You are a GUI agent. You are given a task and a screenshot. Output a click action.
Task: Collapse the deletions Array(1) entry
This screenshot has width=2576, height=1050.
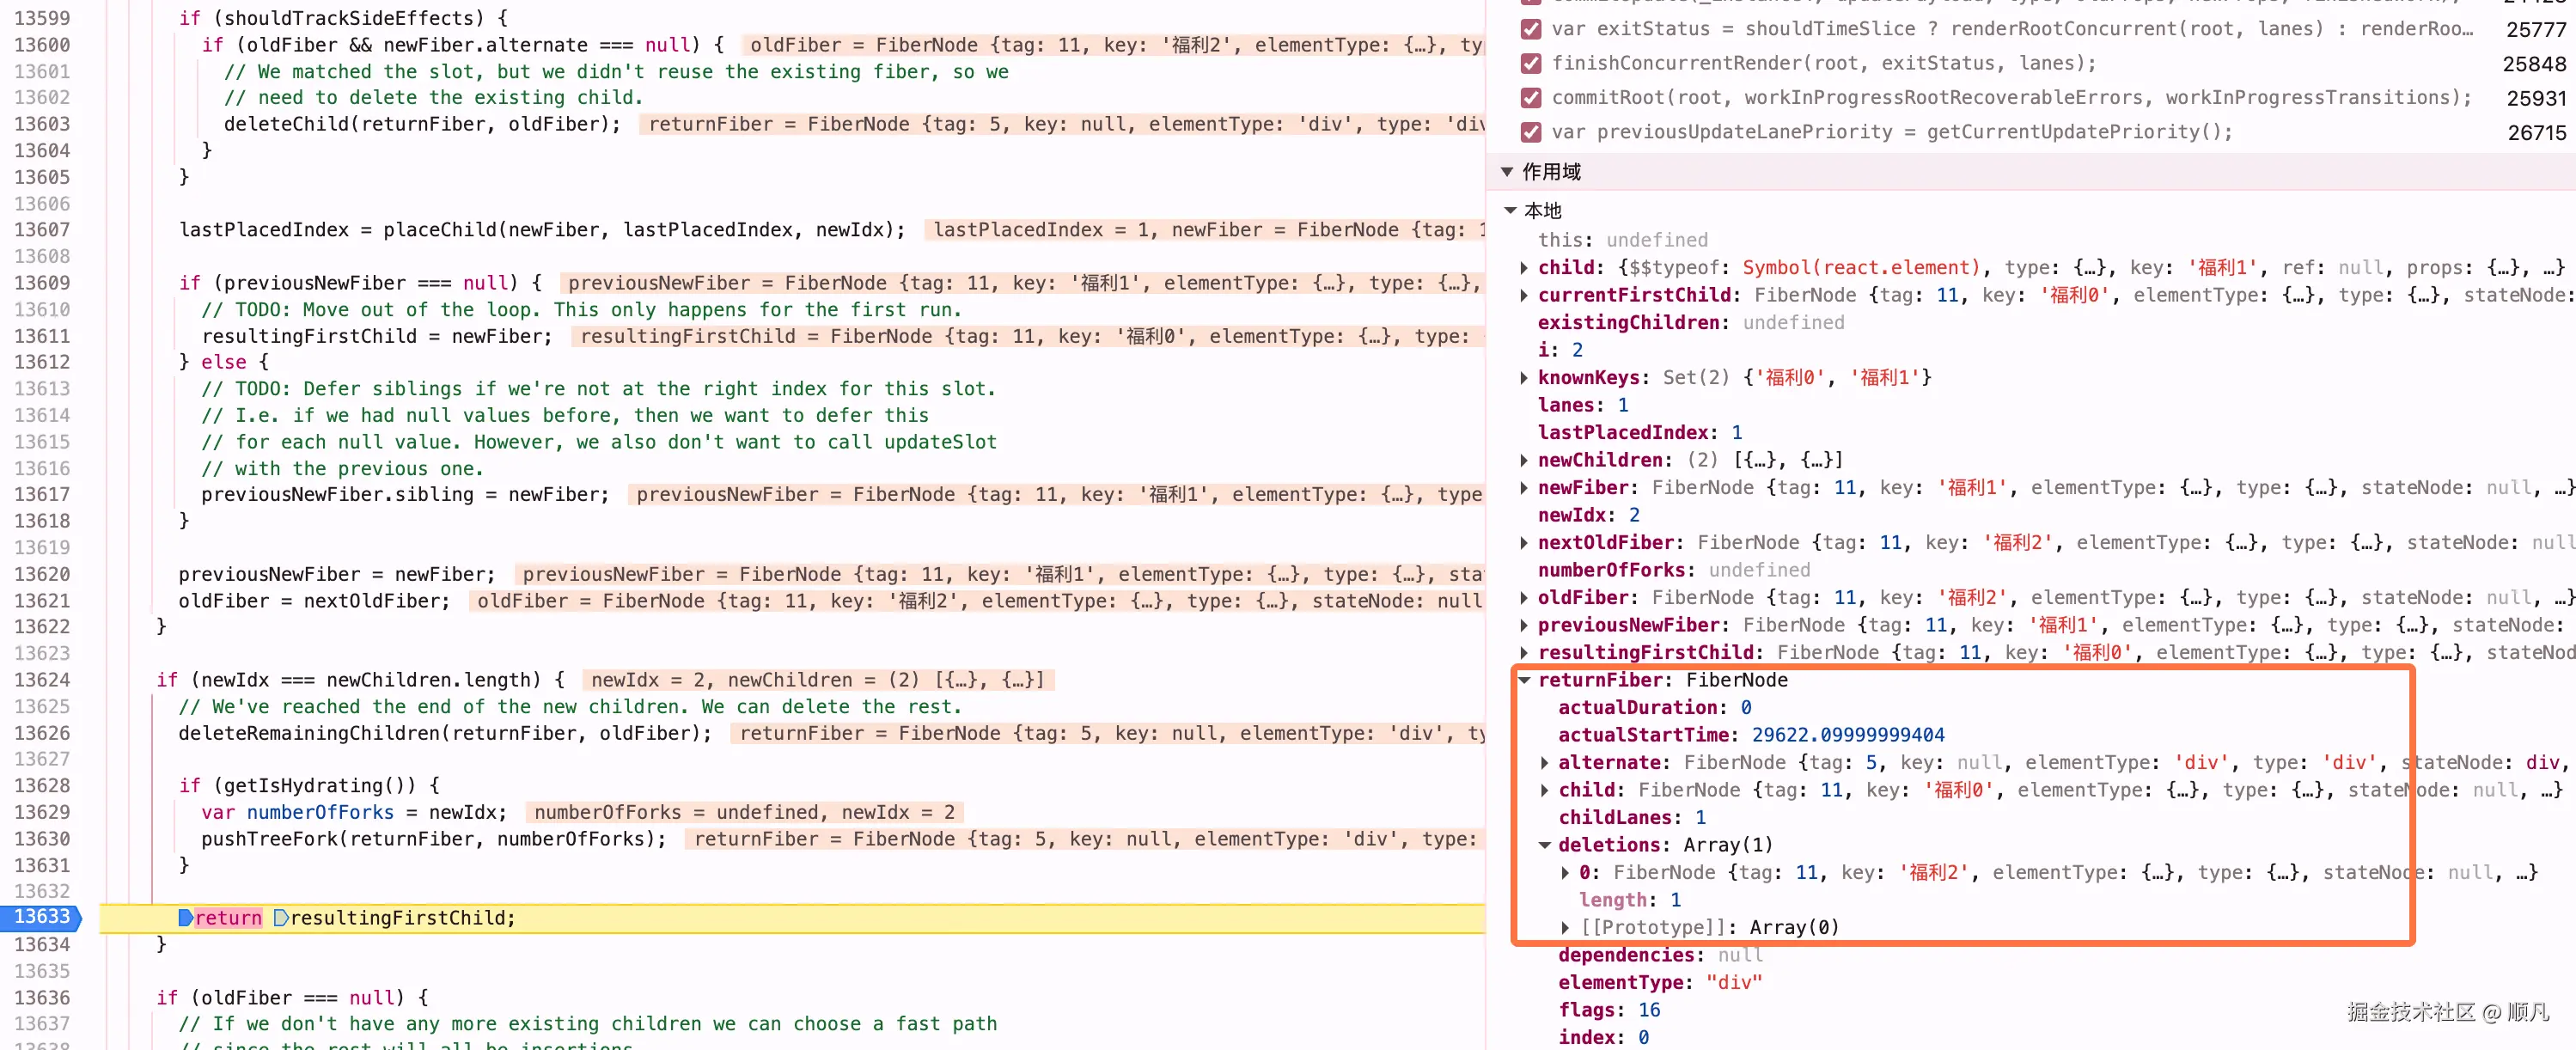click(x=1545, y=845)
